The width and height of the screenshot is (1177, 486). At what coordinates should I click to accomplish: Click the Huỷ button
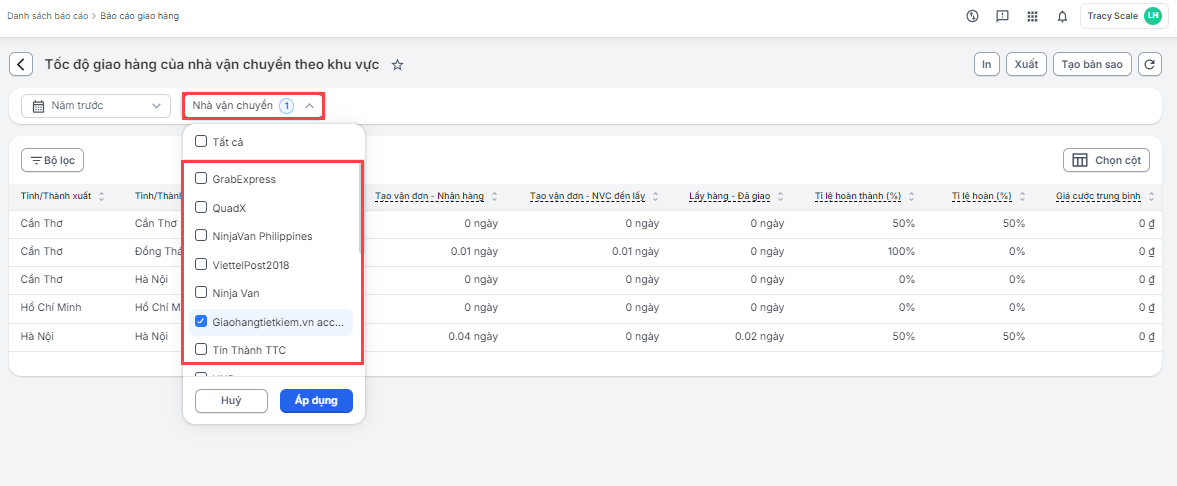tap(231, 401)
